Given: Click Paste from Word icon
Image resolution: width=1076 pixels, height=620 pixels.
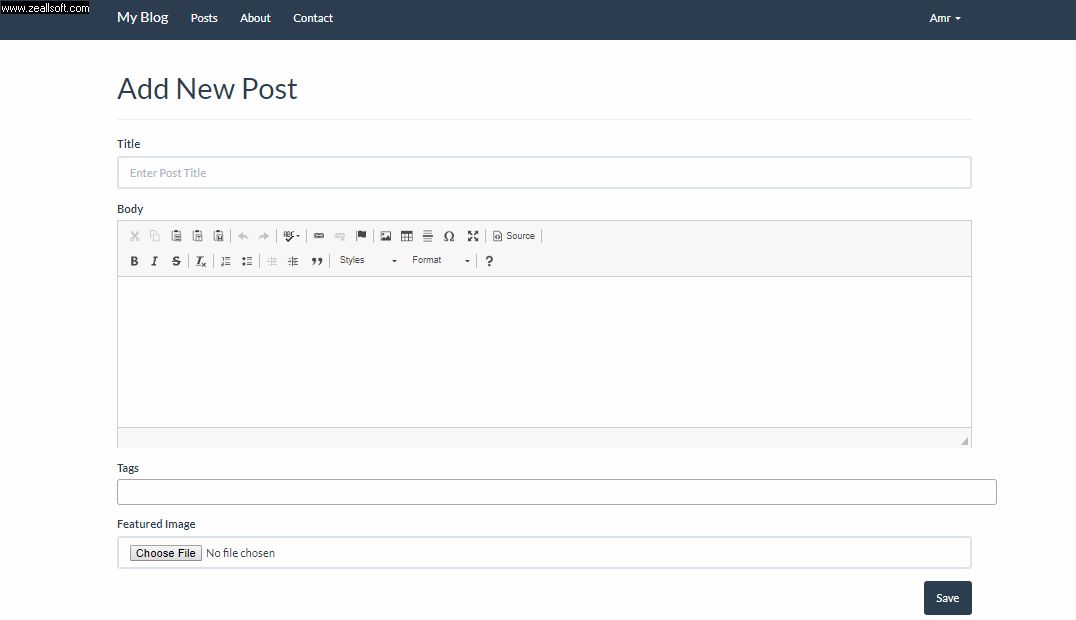Looking at the screenshot, I should point(218,236).
